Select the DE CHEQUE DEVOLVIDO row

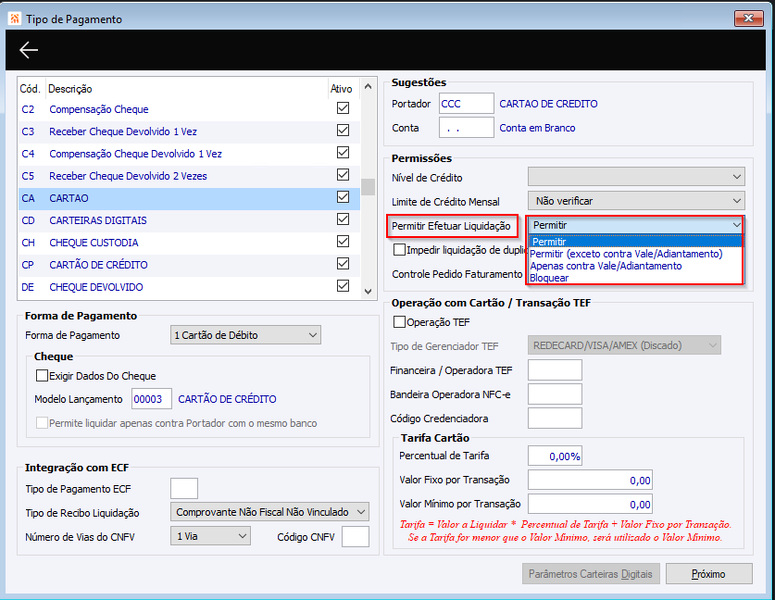pyautogui.click(x=189, y=287)
